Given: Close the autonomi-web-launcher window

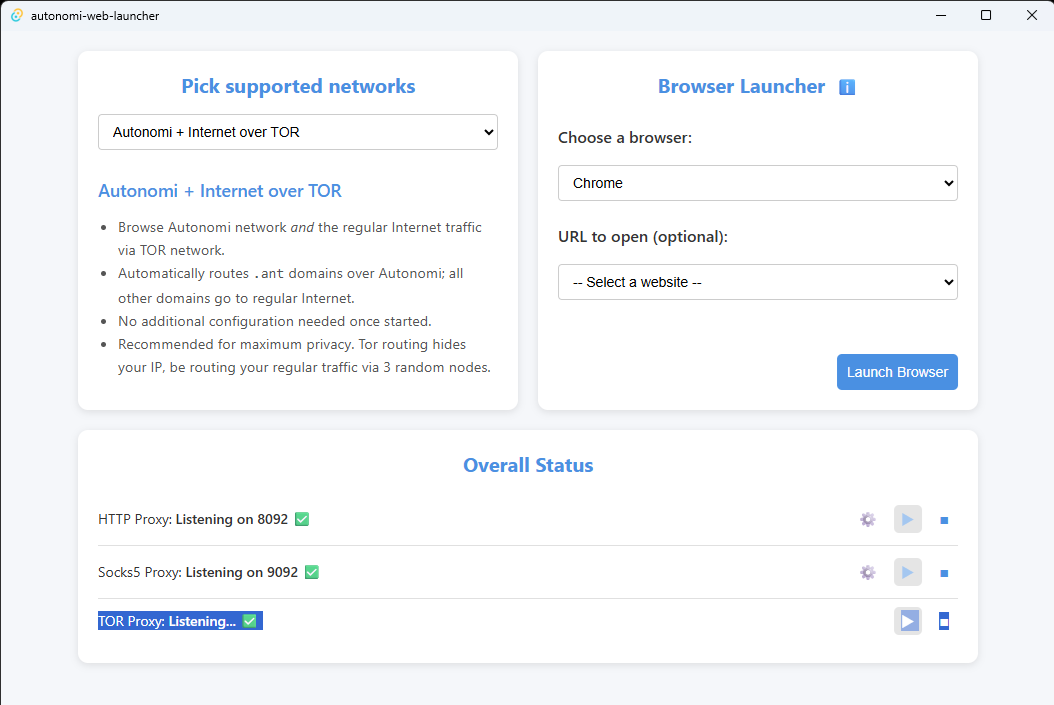Looking at the screenshot, I should coord(1032,15).
